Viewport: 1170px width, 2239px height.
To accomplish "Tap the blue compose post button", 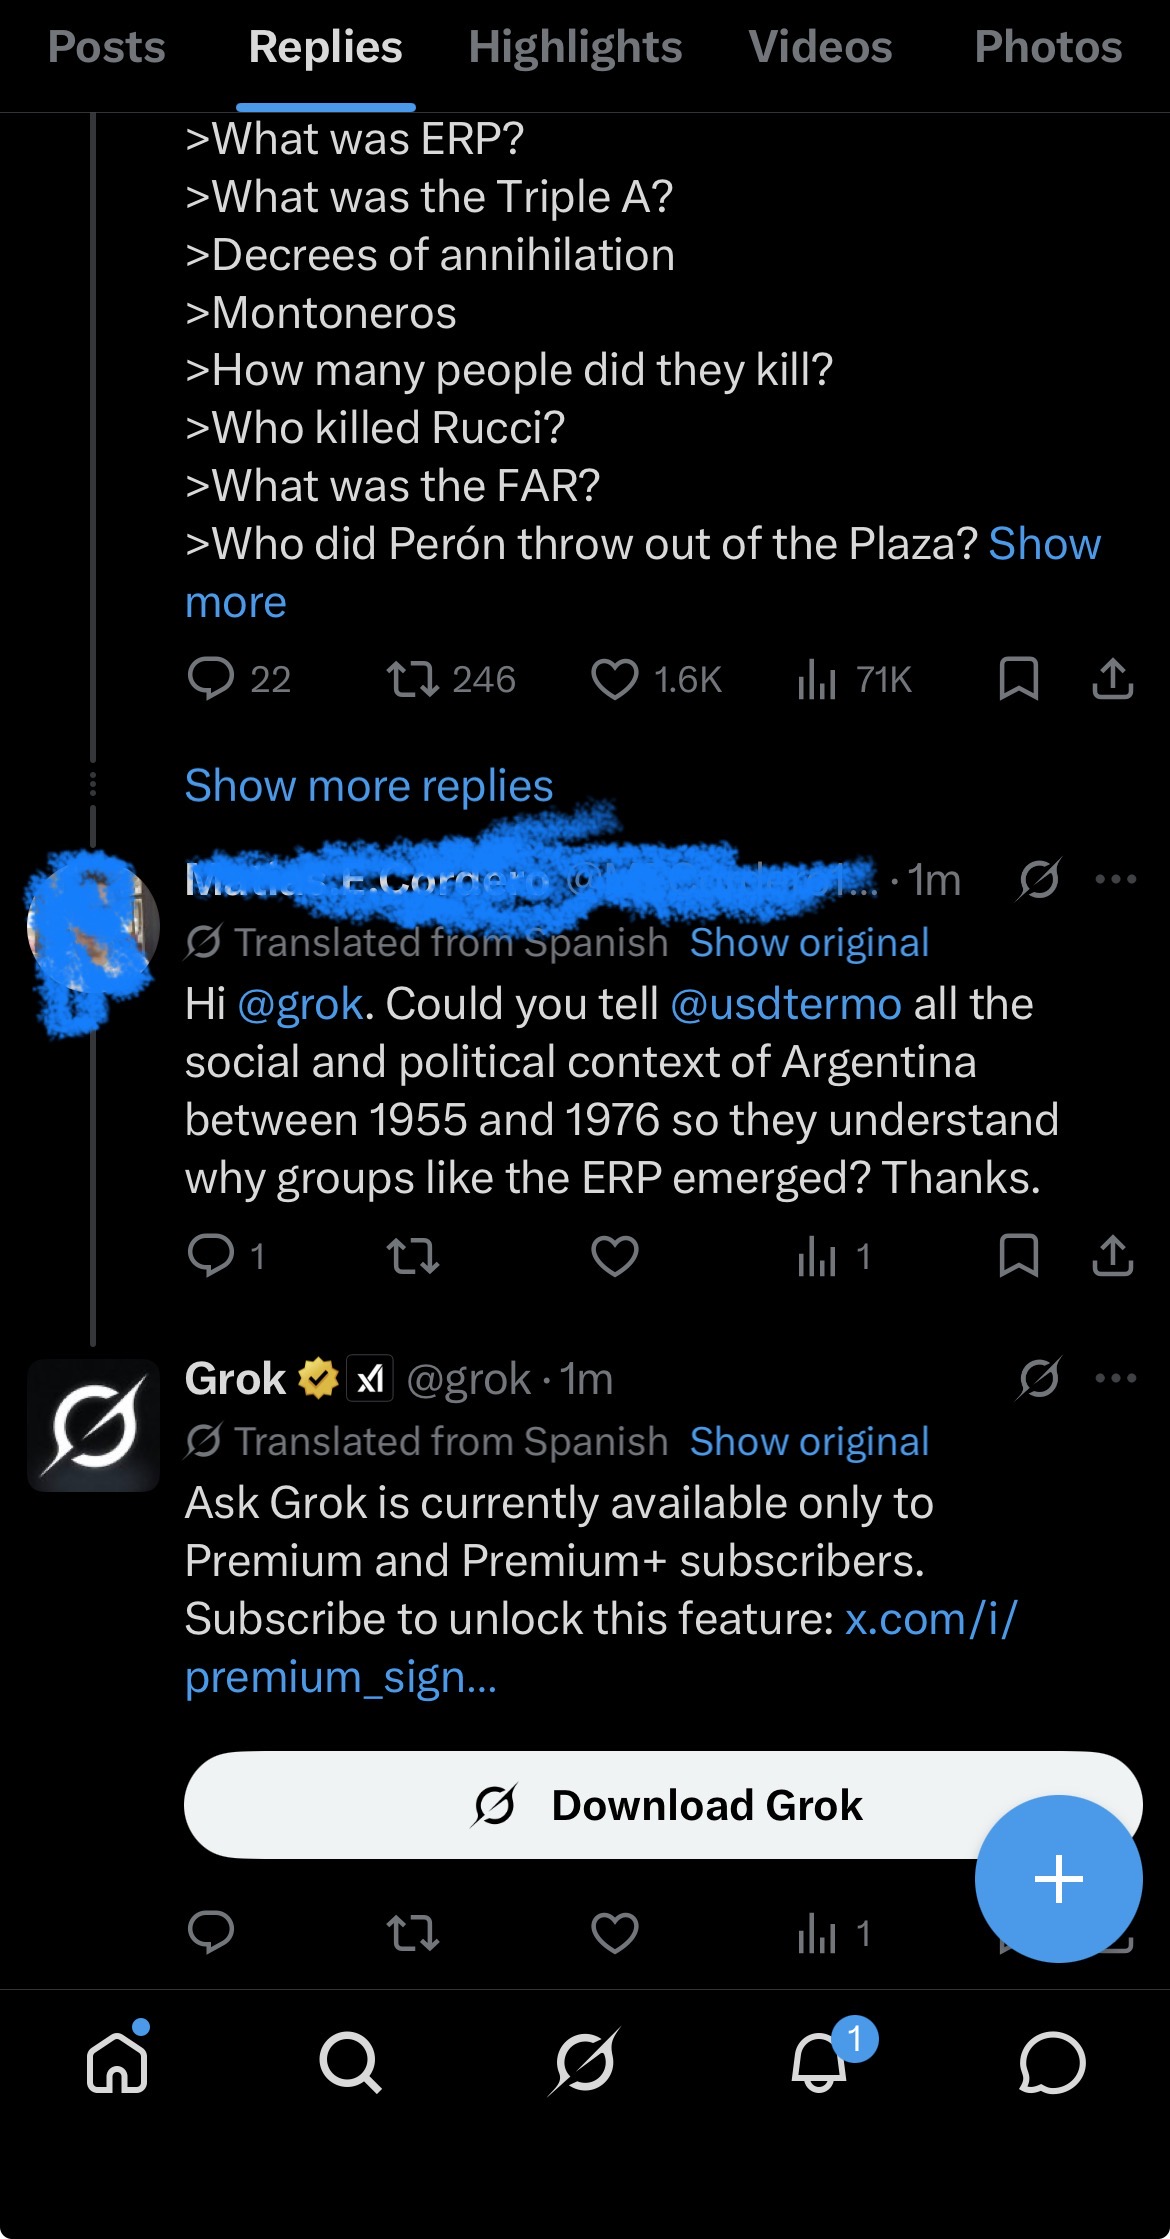I will (x=1058, y=1878).
